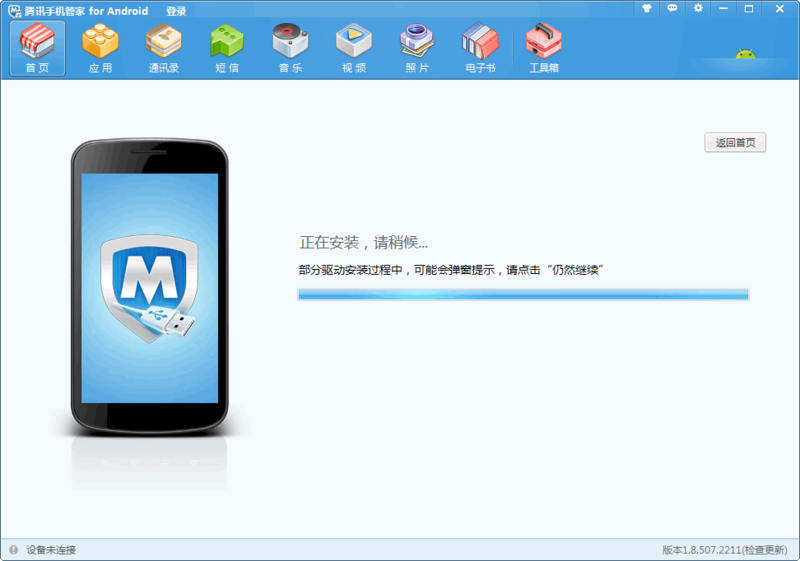Image resolution: width=800 pixels, height=561 pixels.
Task: Maximize the window
Action: click(x=748, y=8)
